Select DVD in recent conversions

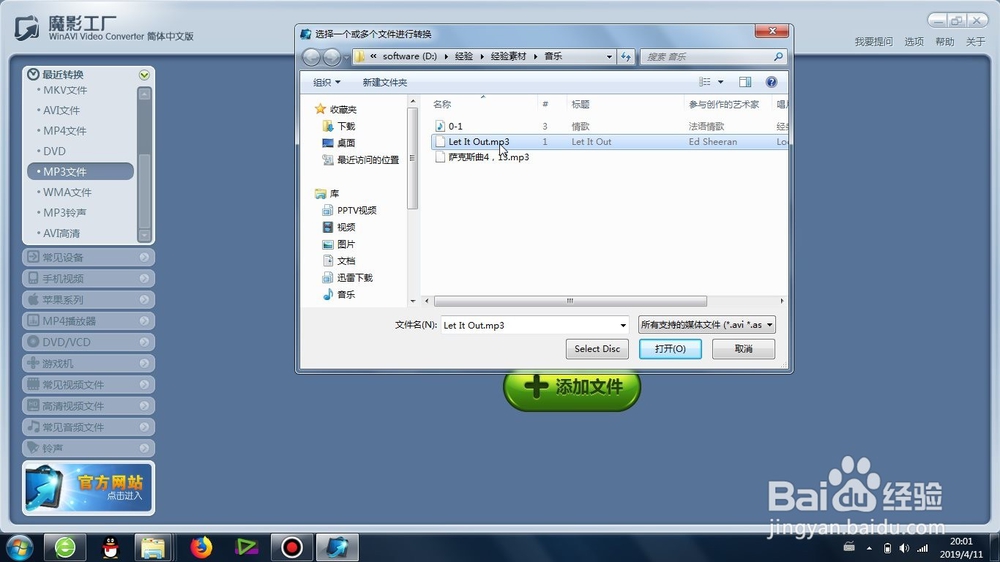point(54,151)
